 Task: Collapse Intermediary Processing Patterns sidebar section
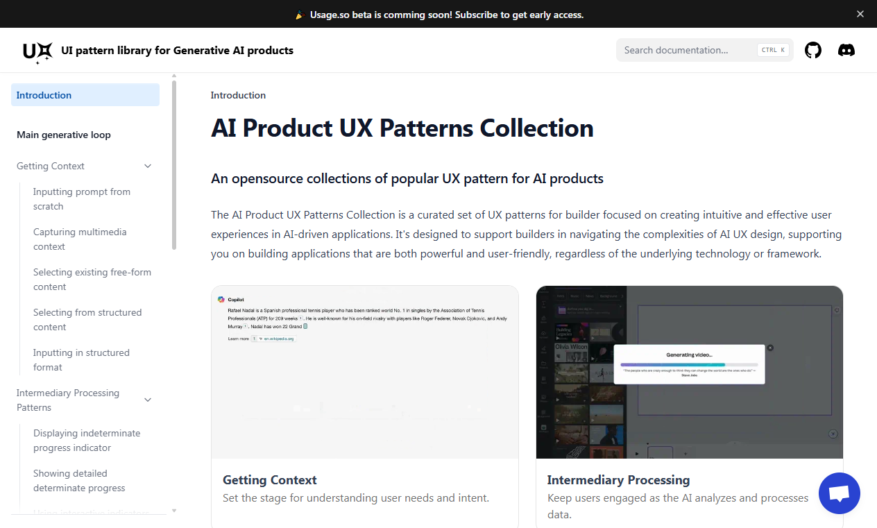click(x=148, y=400)
